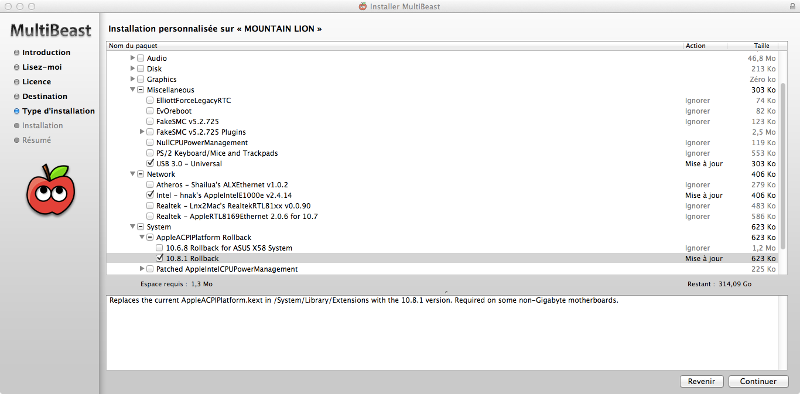
Task: Click the Taille column header
Action: coord(754,45)
